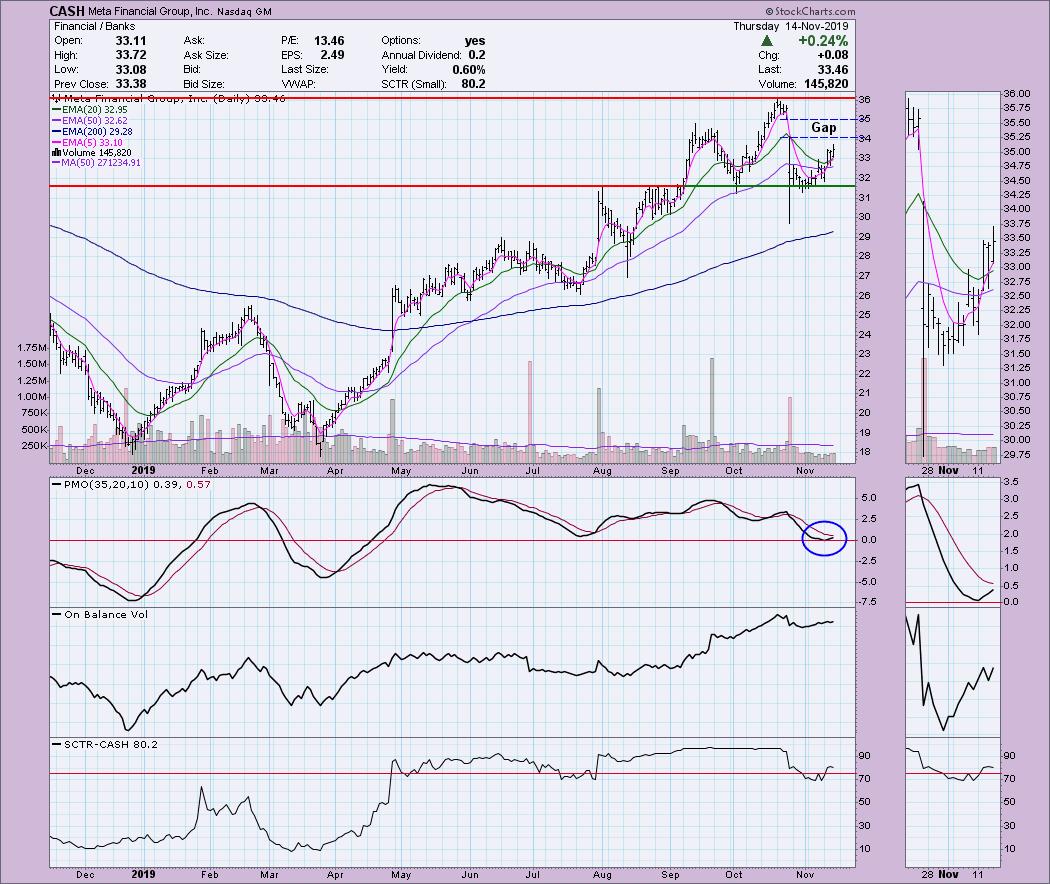Select the High value 33.72
The height and width of the screenshot is (884, 1050).
[130, 55]
